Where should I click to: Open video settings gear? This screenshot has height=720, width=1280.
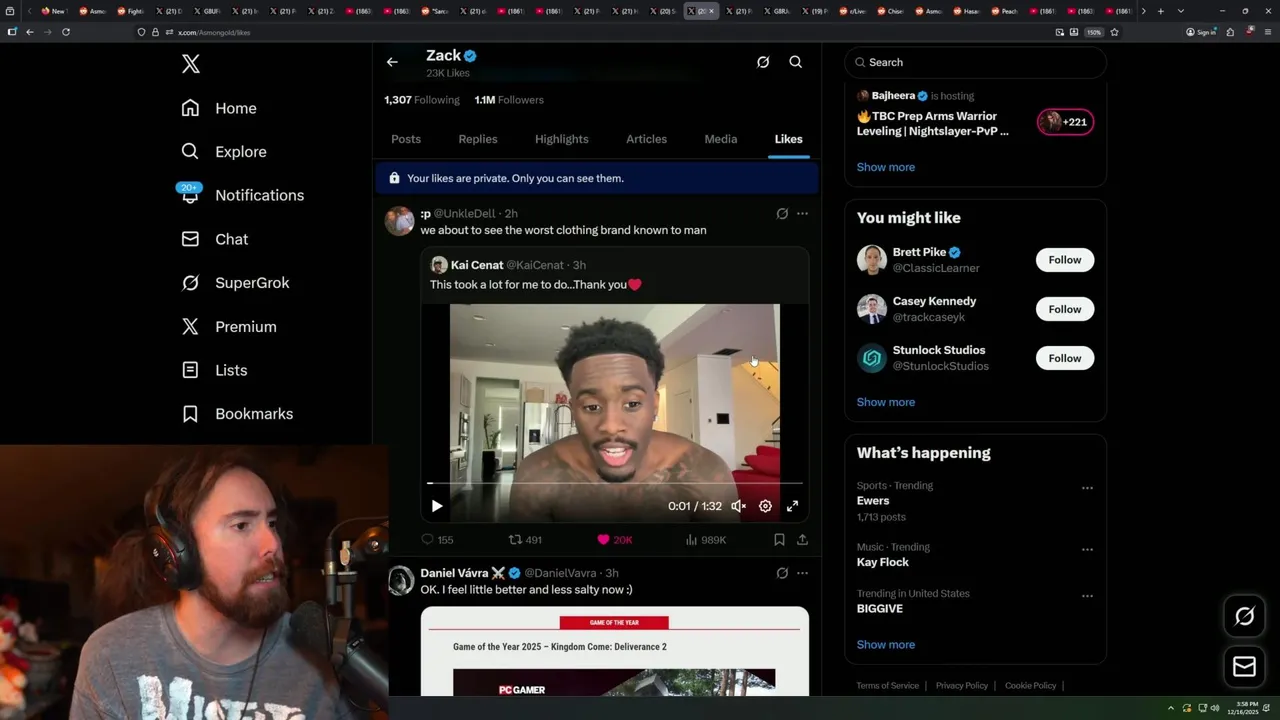coord(765,506)
